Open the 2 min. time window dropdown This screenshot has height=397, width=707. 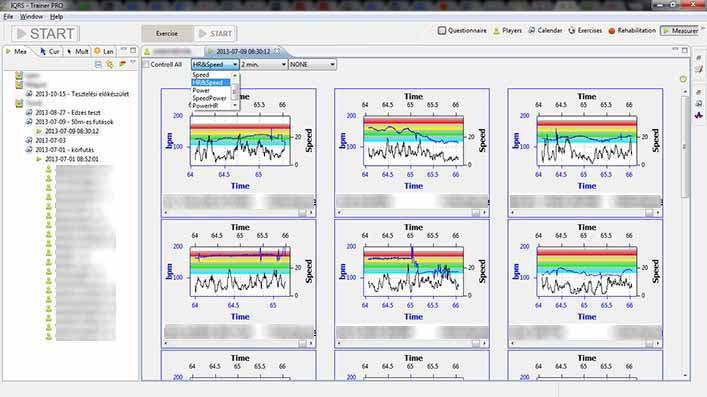pos(263,65)
